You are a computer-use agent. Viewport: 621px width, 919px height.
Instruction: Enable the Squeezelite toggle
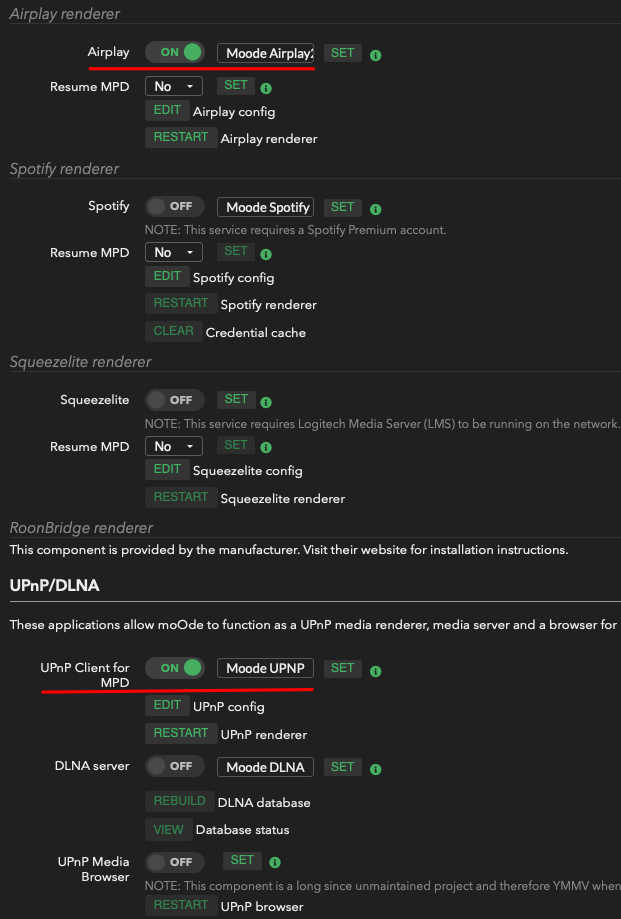coord(175,400)
